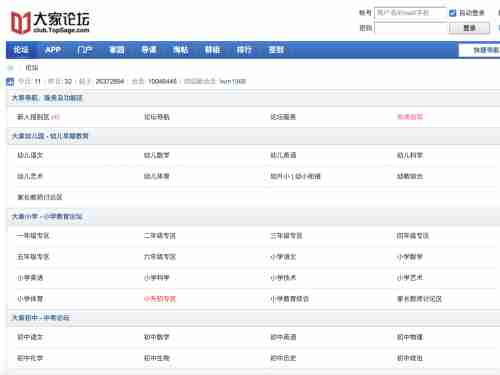This screenshot has width=500, height=375.
Task: Click the home icon in breadcrumb
Action: click(11, 68)
